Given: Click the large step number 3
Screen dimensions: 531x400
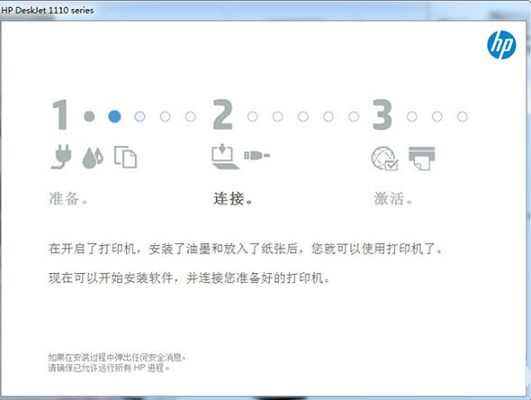Looking at the screenshot, I should 382,114.
